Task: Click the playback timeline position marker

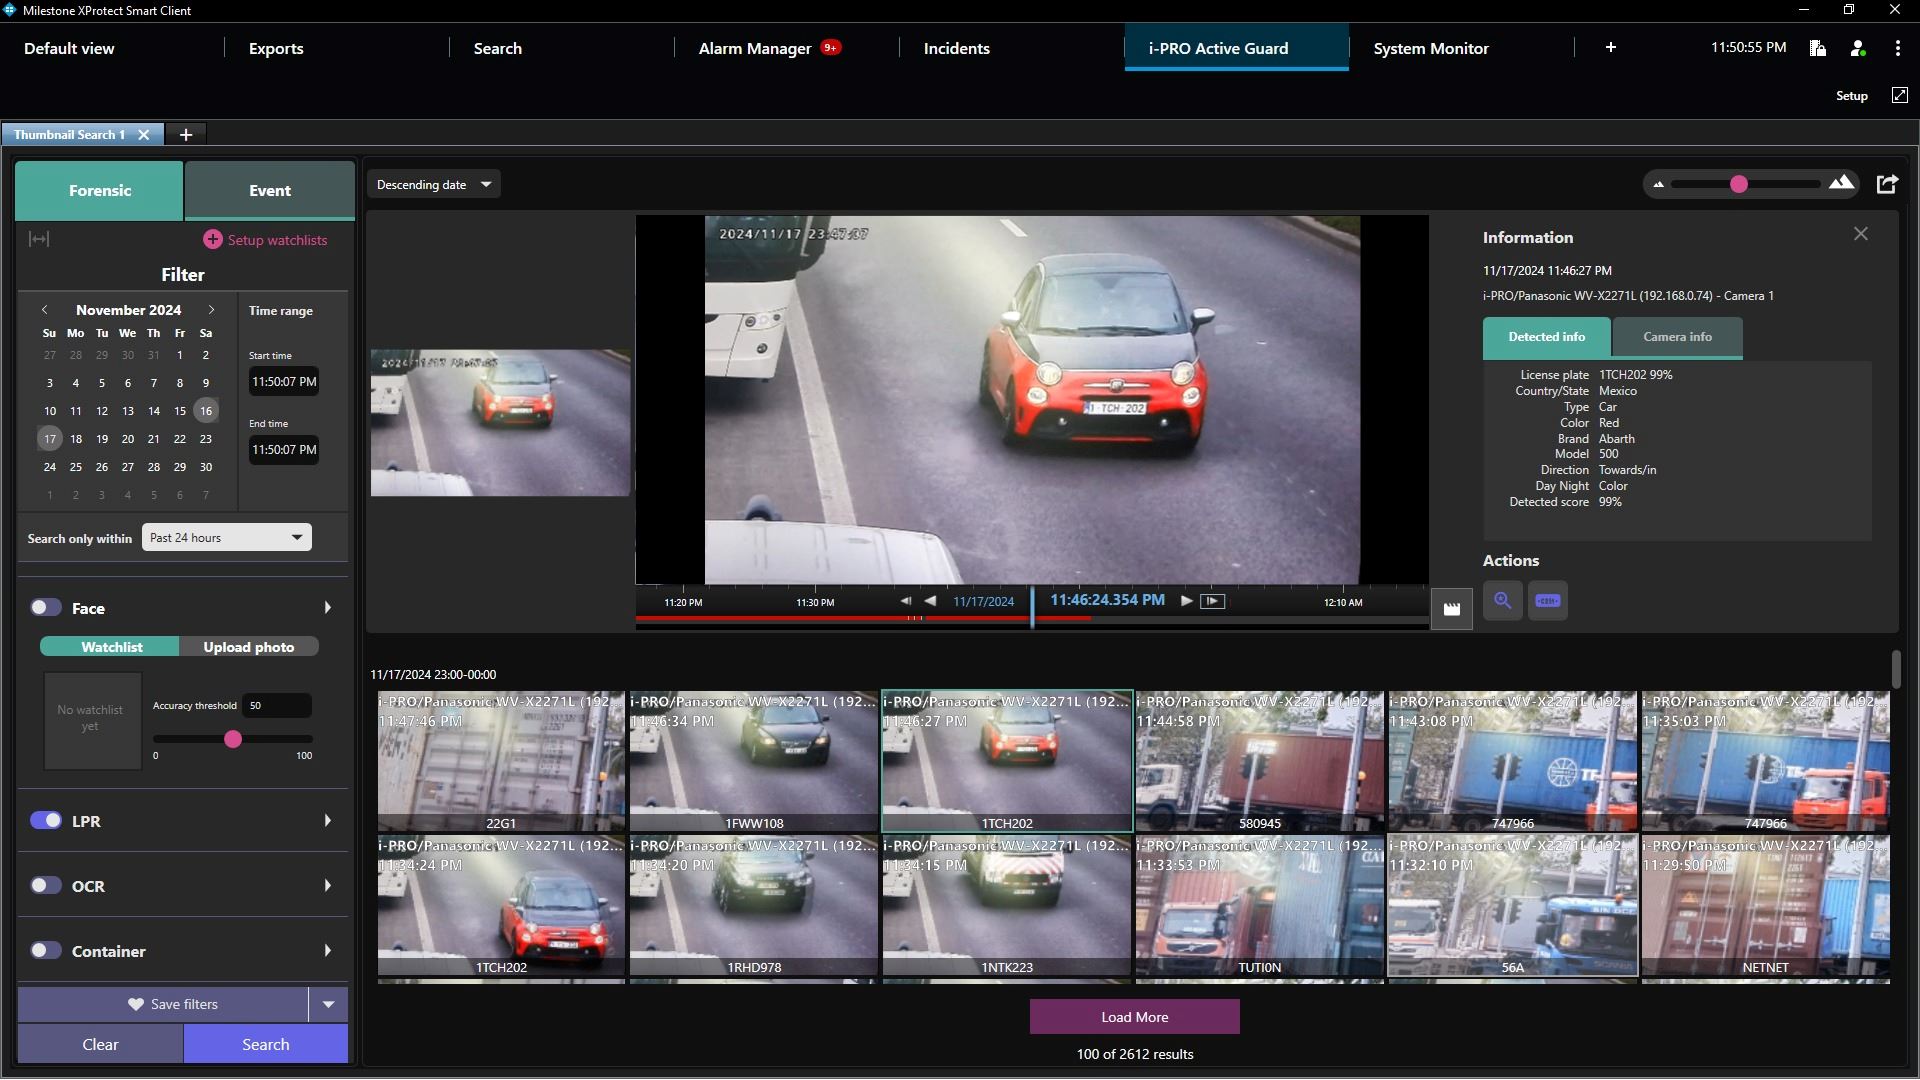Action: (1032, 607)
